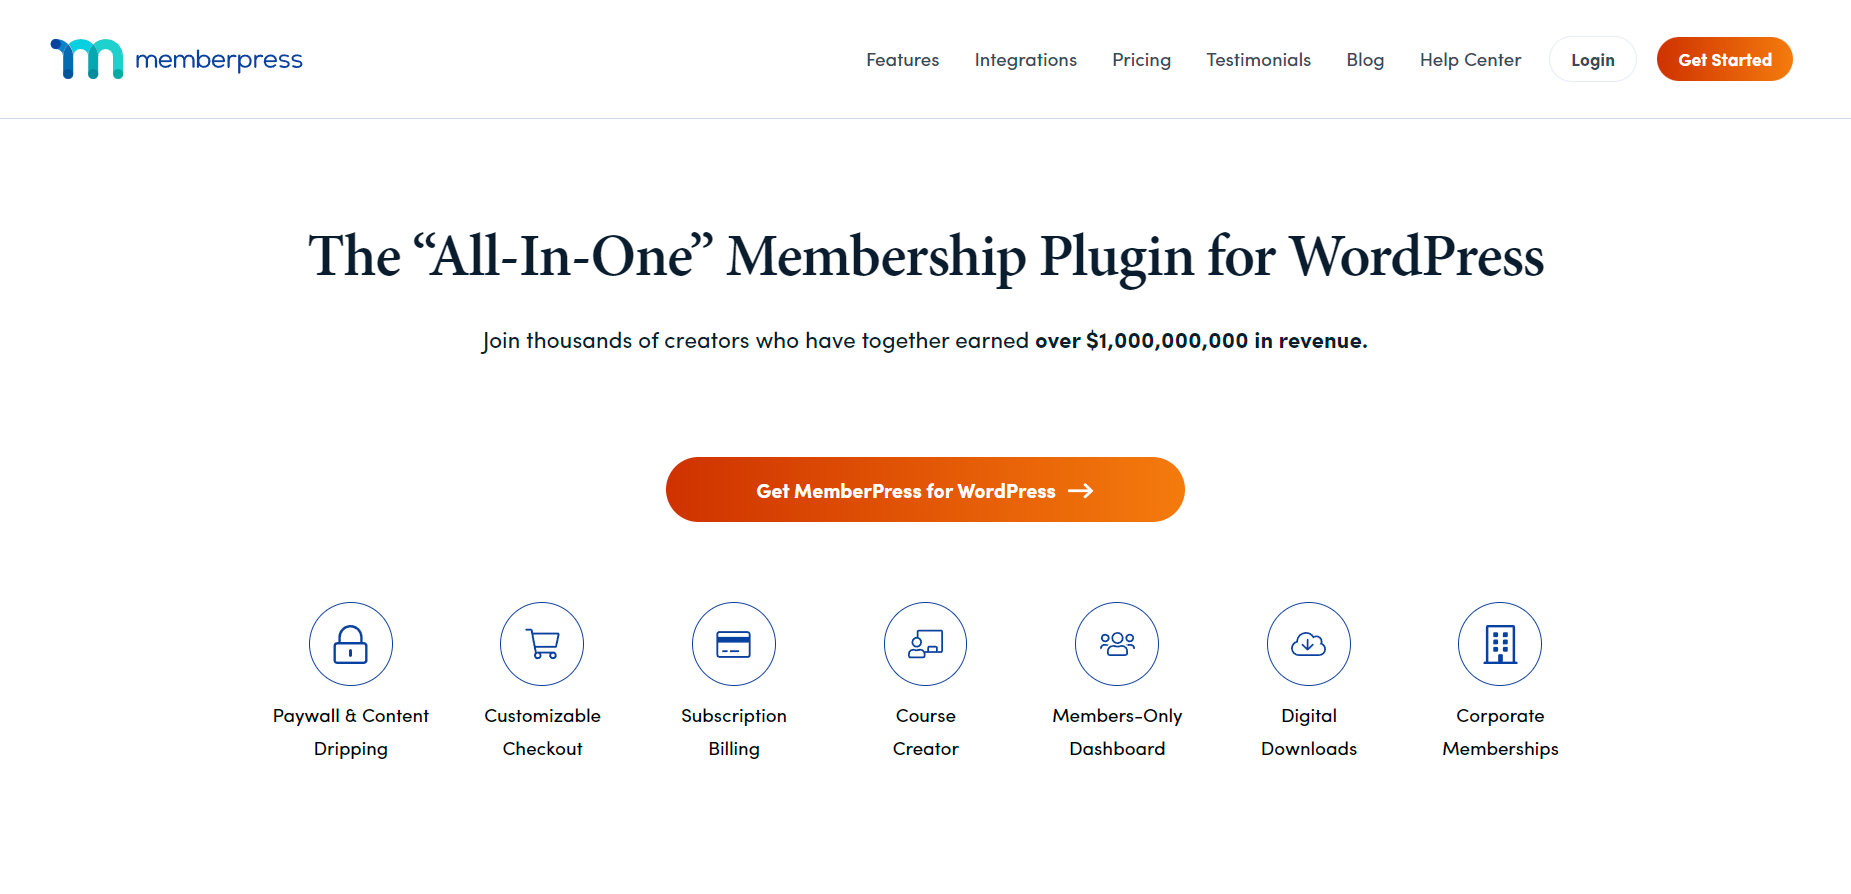
Task: Select the Members-Only Dashboard people icon
Action: [x=1117, y=644]
